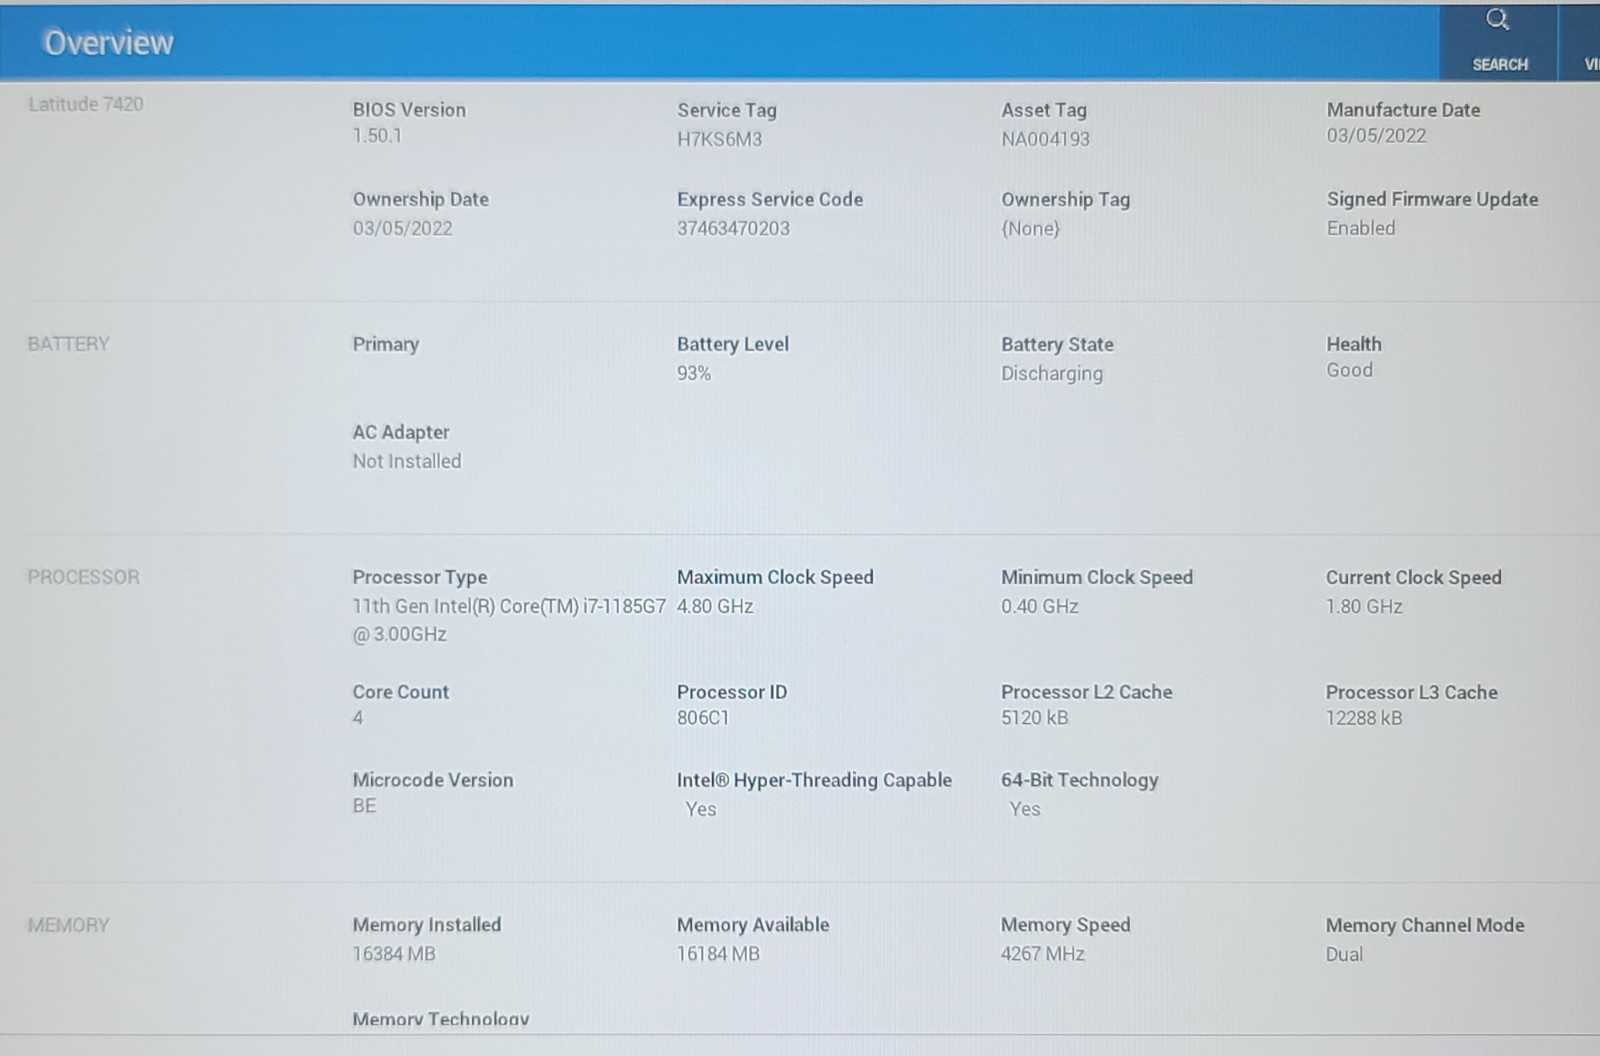Click the Signed Firmware Update label
Screen dimensions: 1600x1056
pos(1432,199)
